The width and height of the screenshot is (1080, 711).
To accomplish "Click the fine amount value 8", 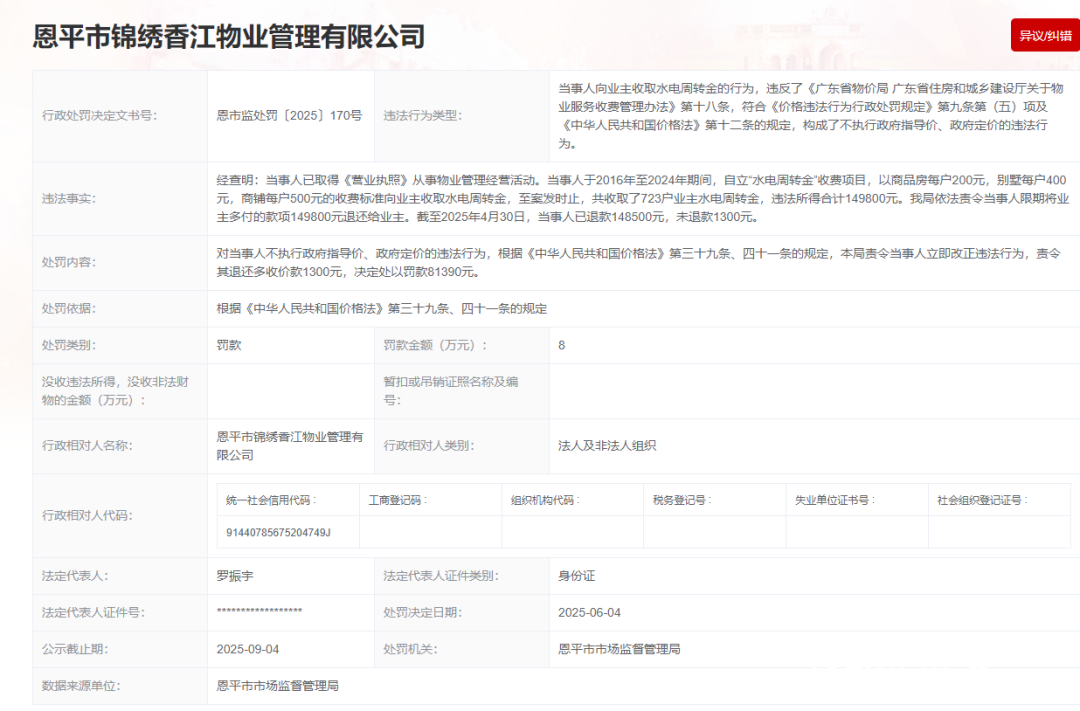I will (x=561, y=345).
